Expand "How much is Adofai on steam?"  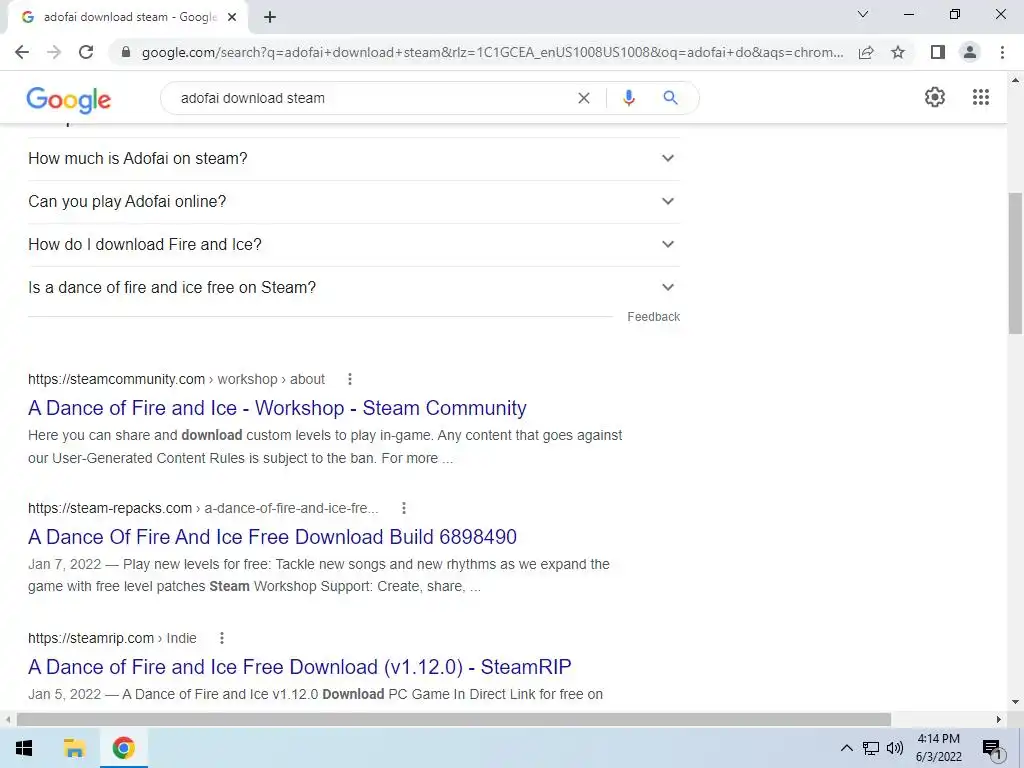354,159
